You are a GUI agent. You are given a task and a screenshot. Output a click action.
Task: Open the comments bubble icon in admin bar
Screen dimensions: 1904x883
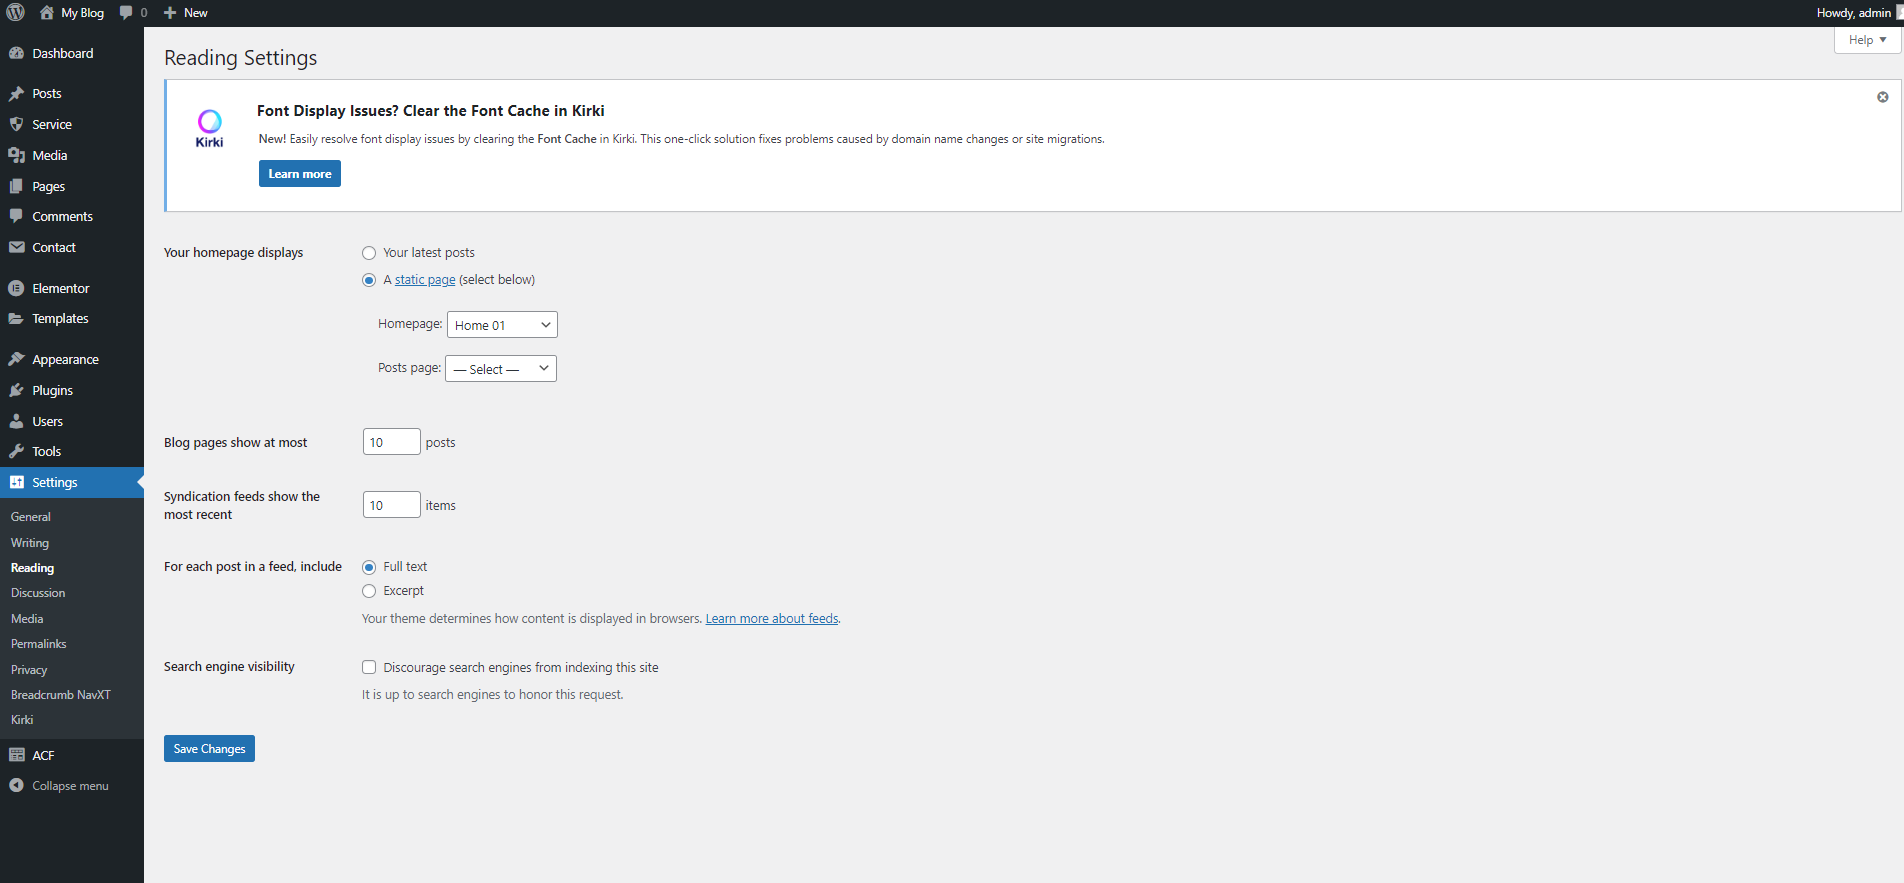(x=127, y=13)
